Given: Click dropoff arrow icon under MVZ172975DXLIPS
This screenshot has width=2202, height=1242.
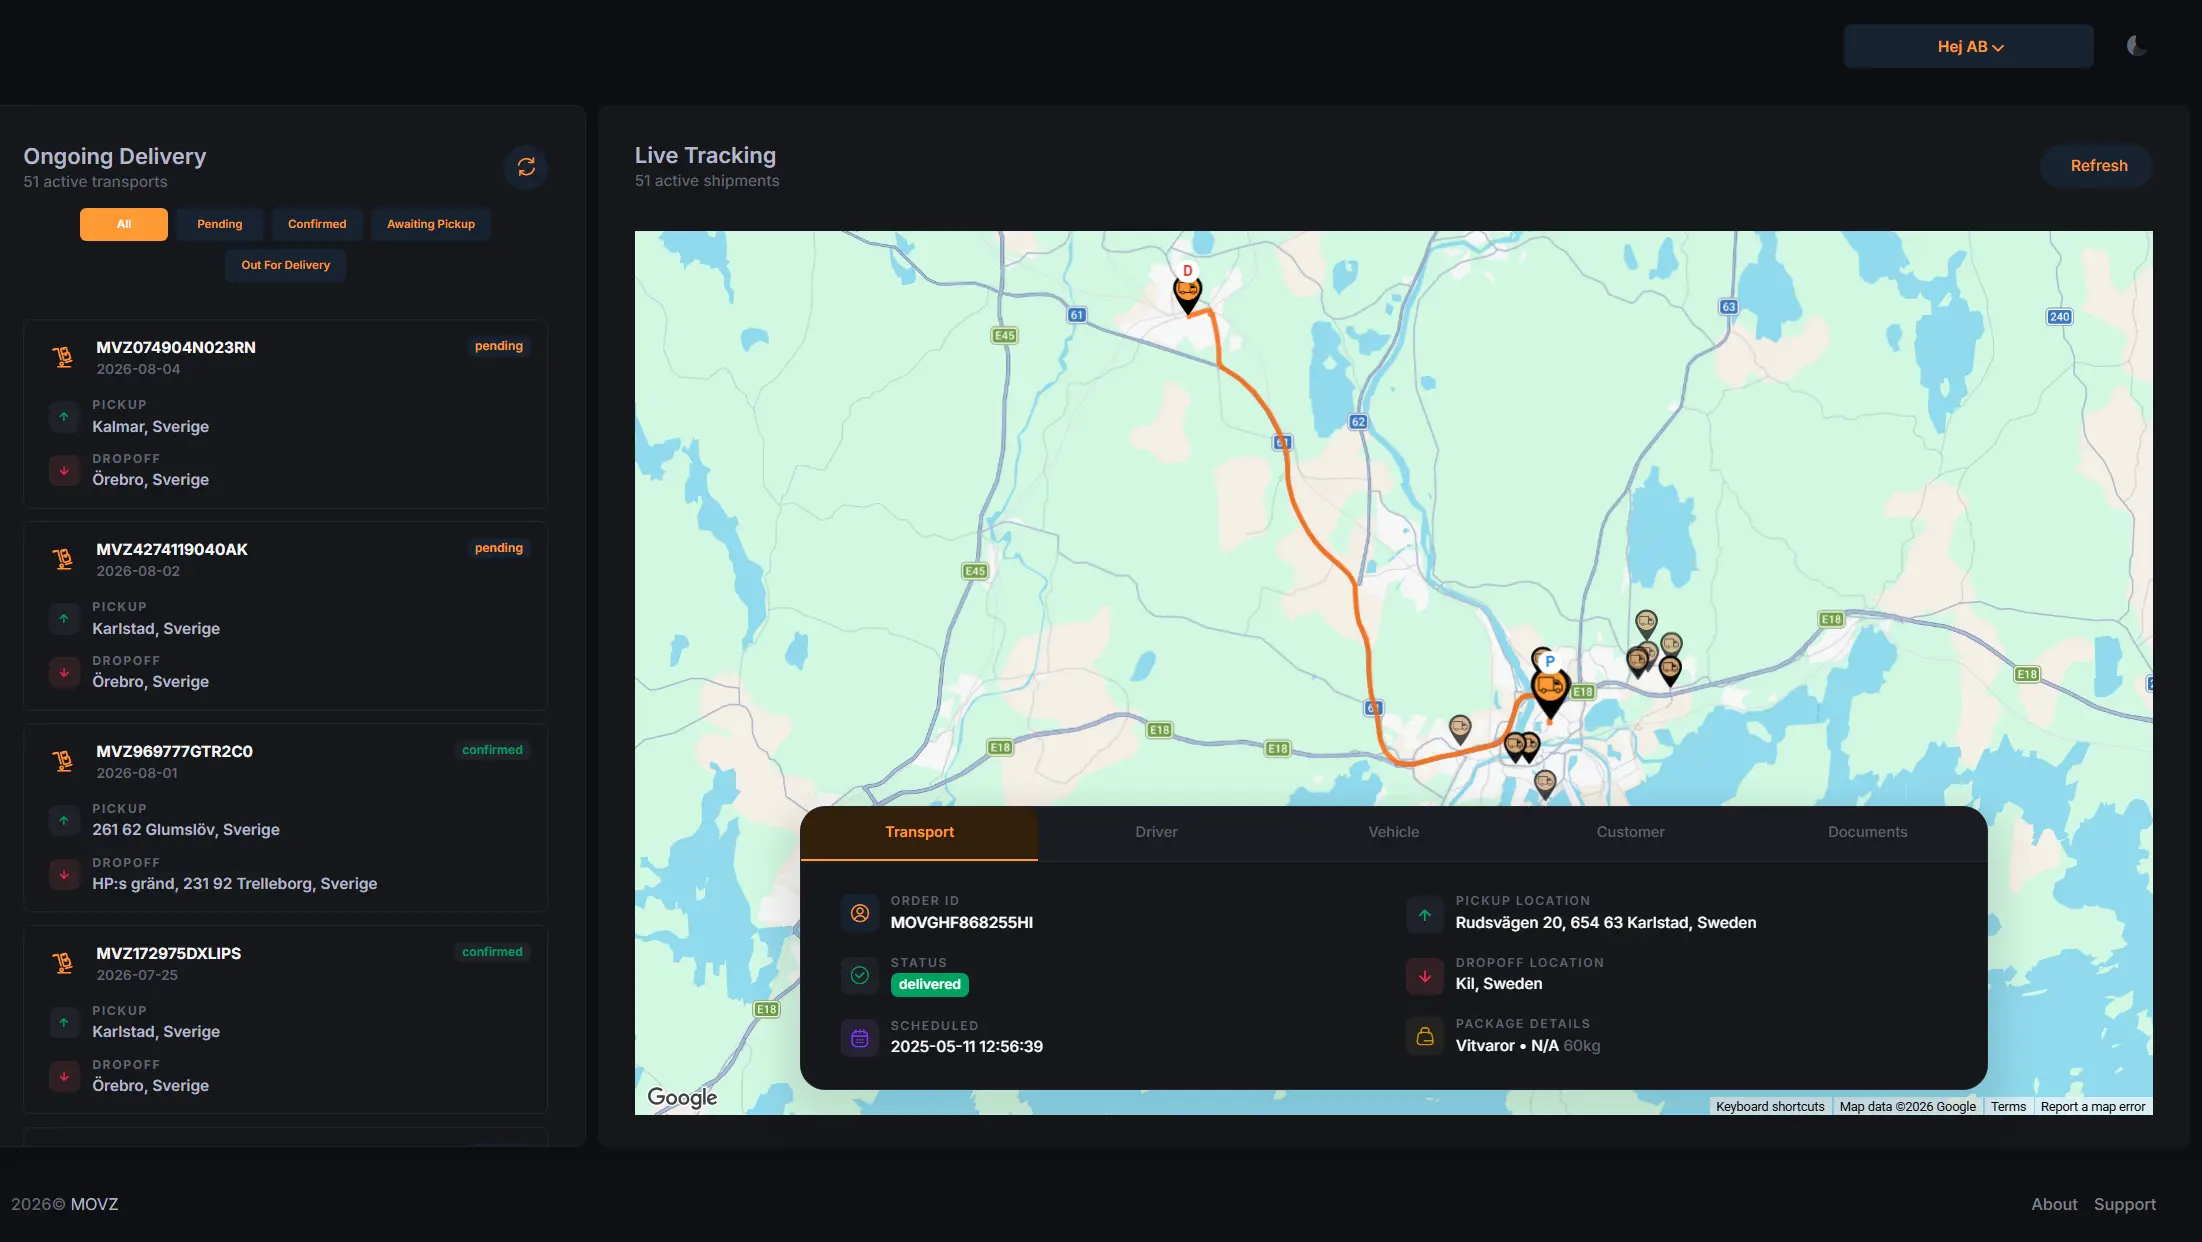Looking at the screenshot, I should [64, 1076].
